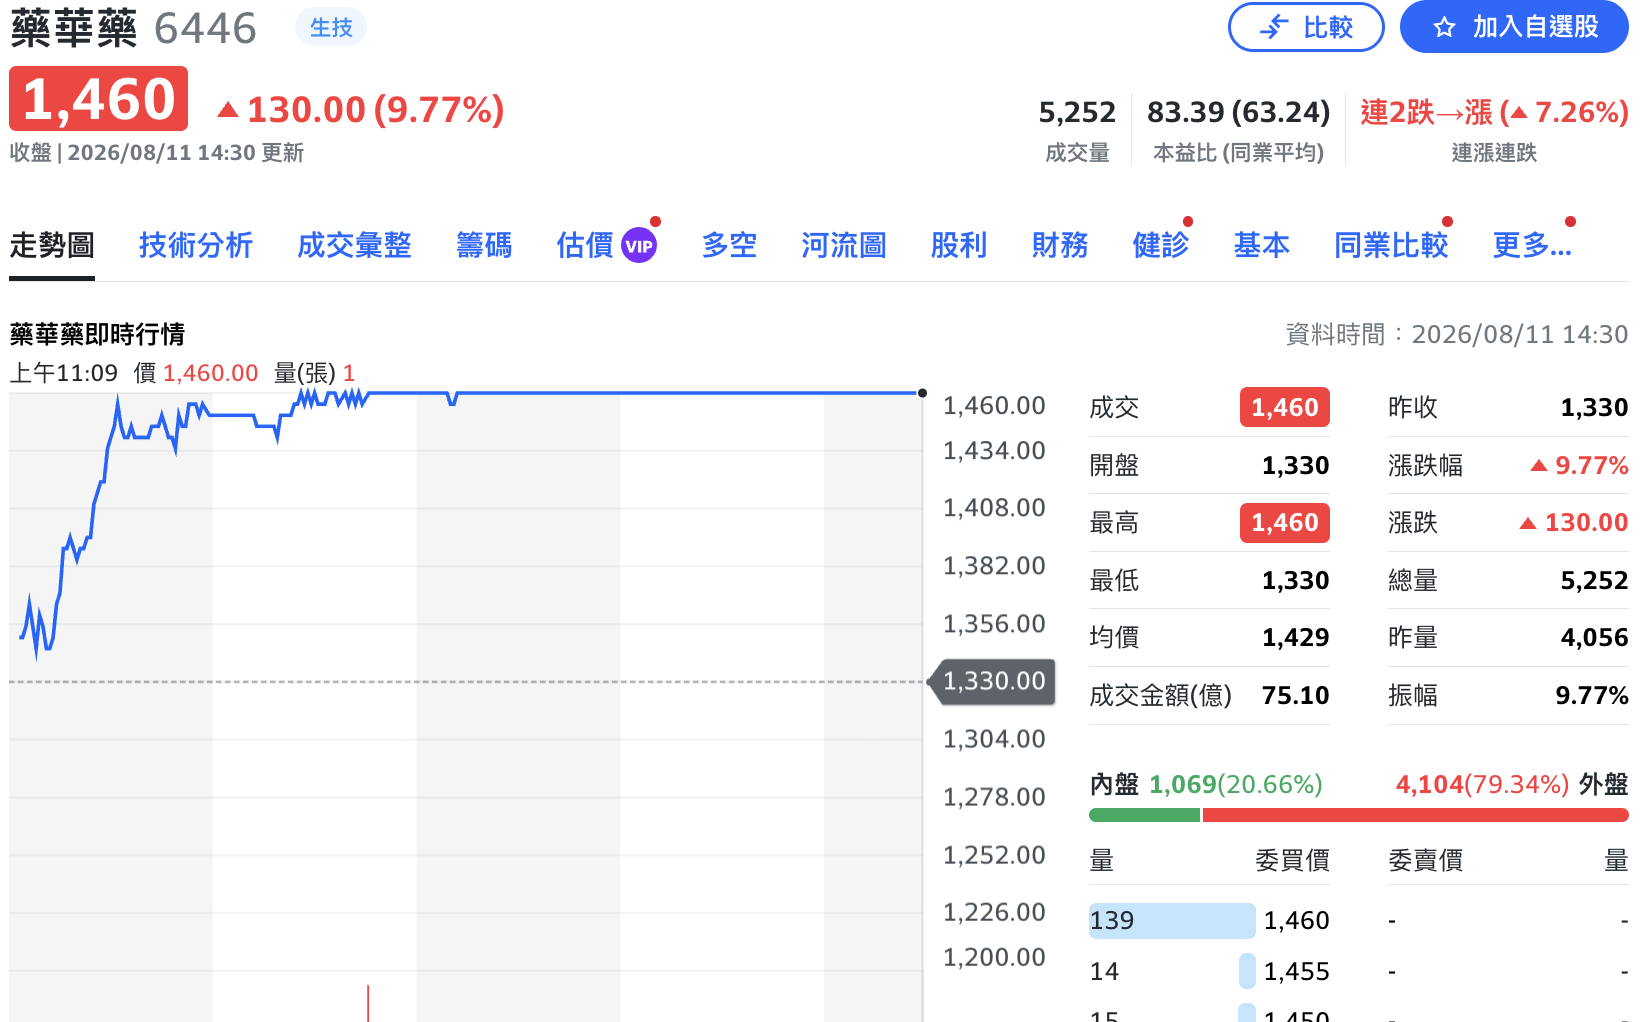This screenshot has width=1640, height=1022.
Task: Switch to the 同業比較 tab
Action: (1391, 245)
